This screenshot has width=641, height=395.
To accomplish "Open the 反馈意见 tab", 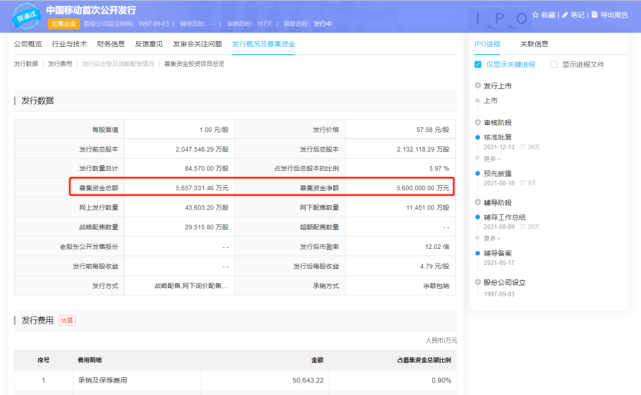I will [x=149, y=44].
